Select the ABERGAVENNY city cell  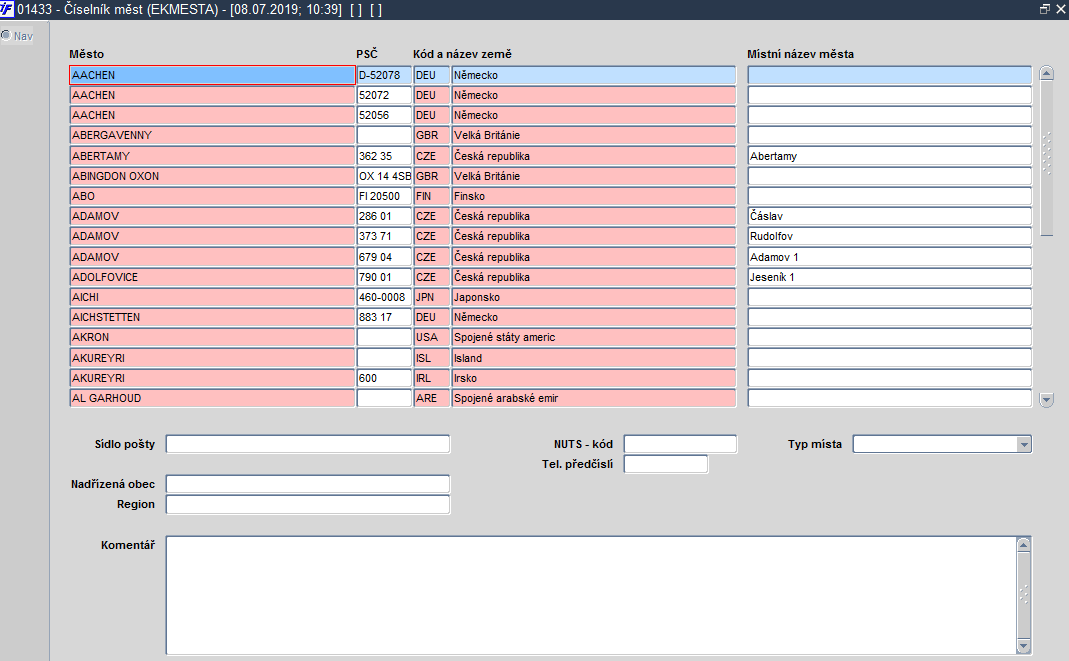coord(212,136)
